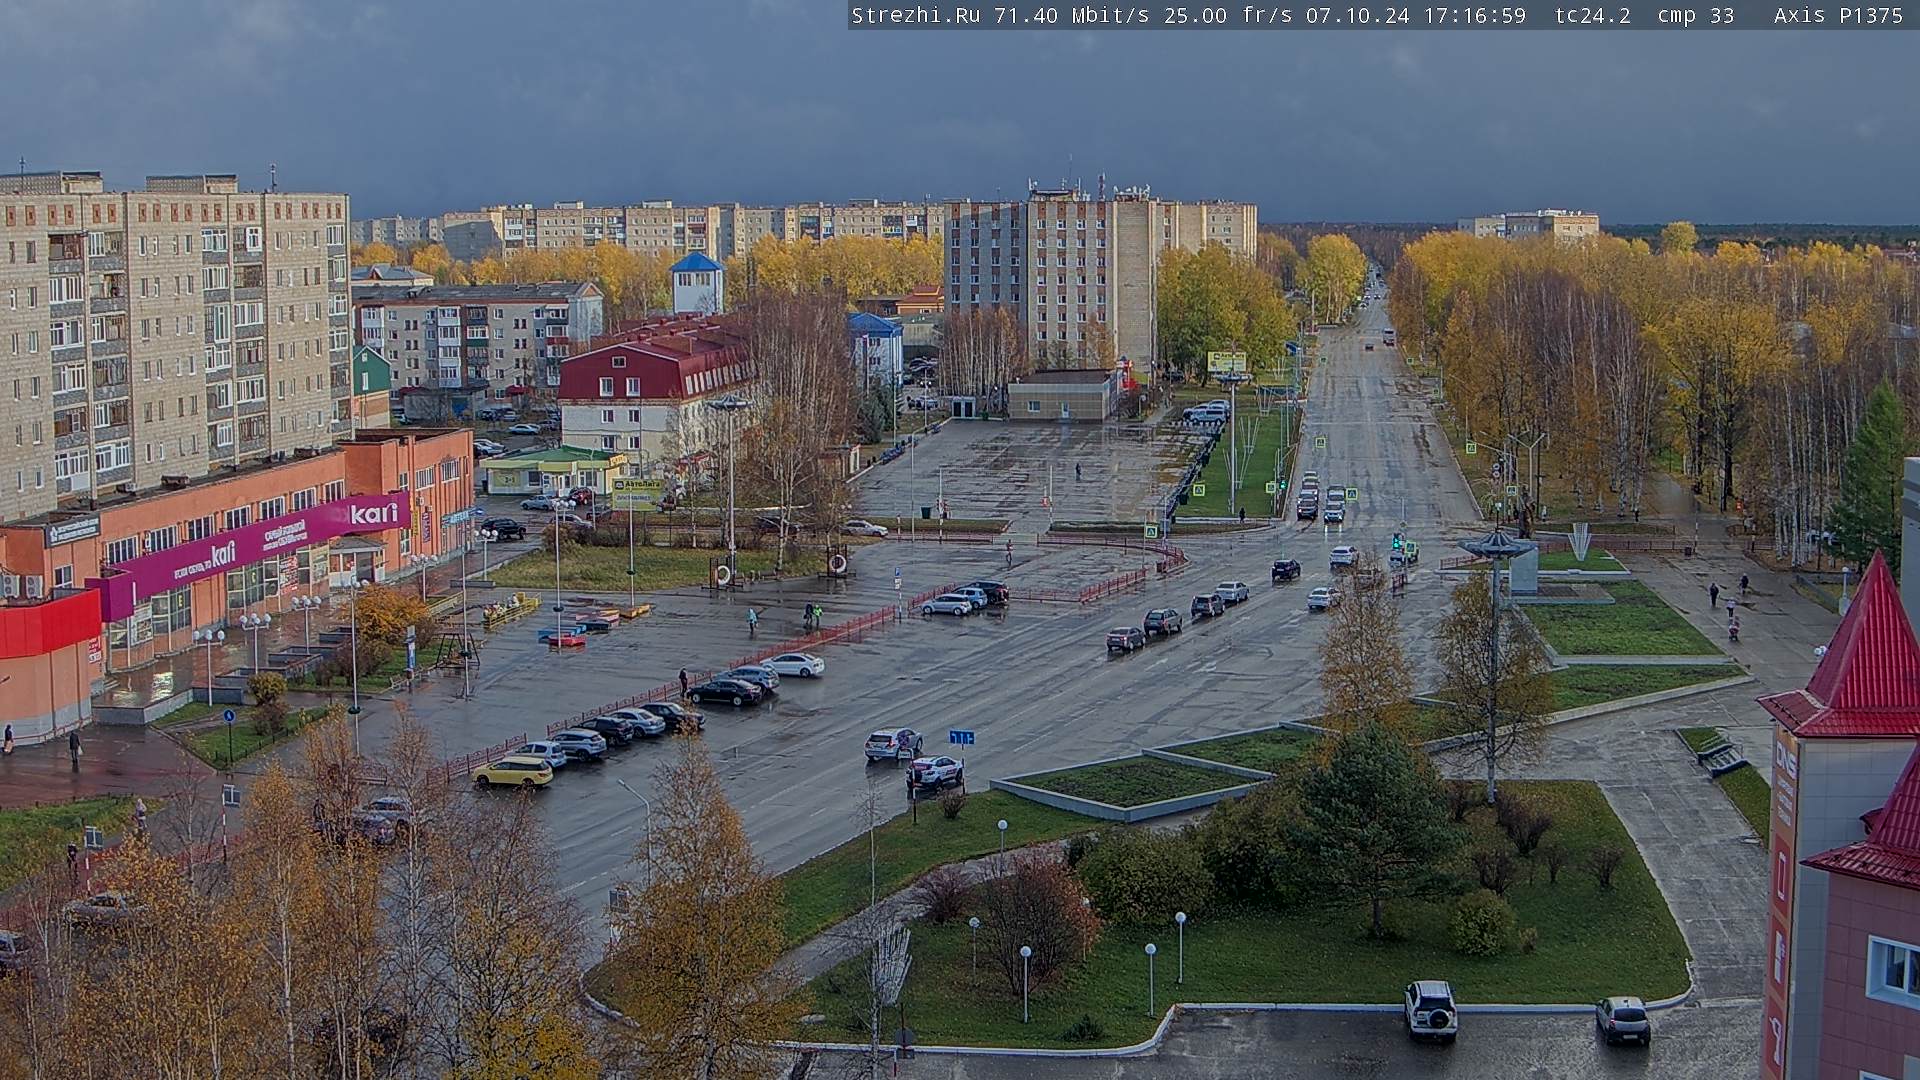
Task: Click the tc24.2 overlay value
Action: point(1593,15)
